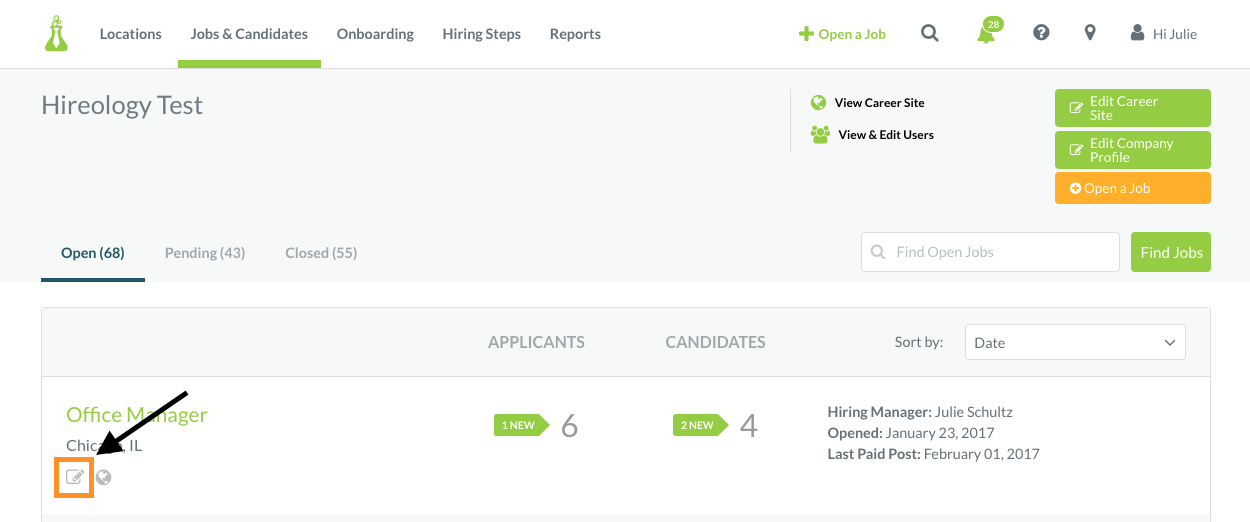Switch to the Pending (43) tab
The height and width of the screenshot is (522, 1250).
(x=205, y=253)
